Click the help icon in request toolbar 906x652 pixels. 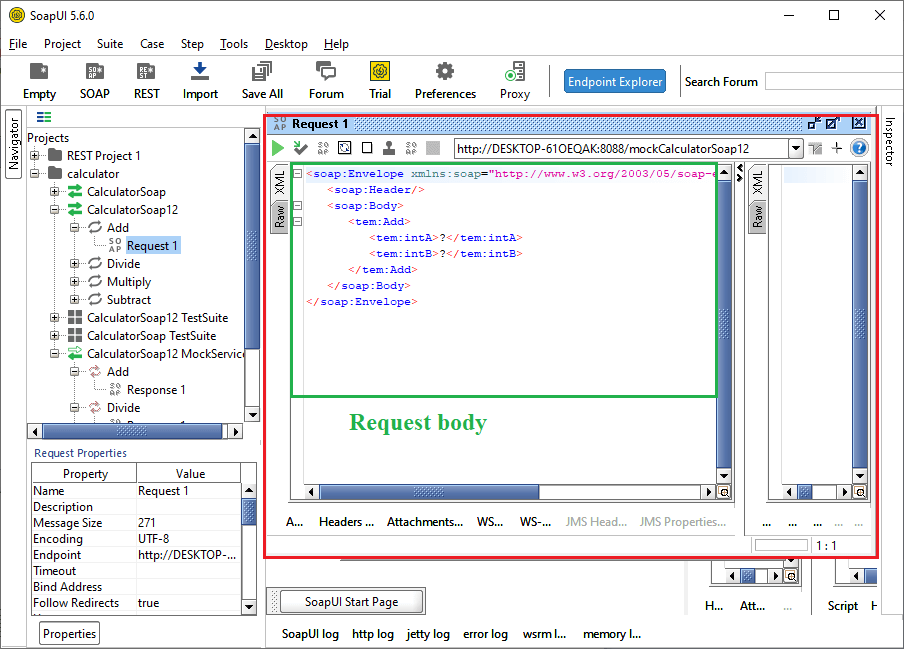[x=859, y=149]
